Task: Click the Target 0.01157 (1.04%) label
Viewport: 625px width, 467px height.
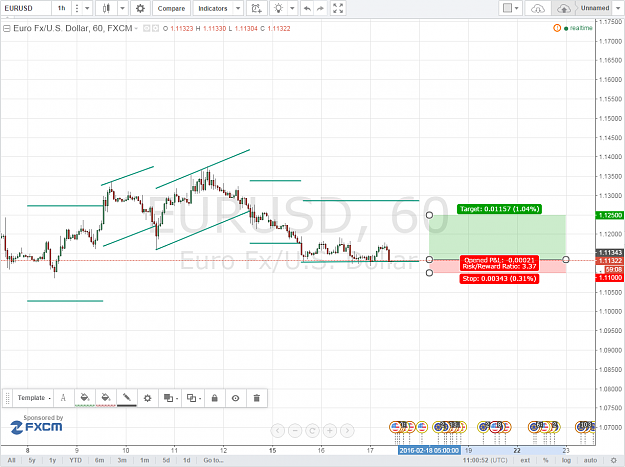Action: click(499, 209)
